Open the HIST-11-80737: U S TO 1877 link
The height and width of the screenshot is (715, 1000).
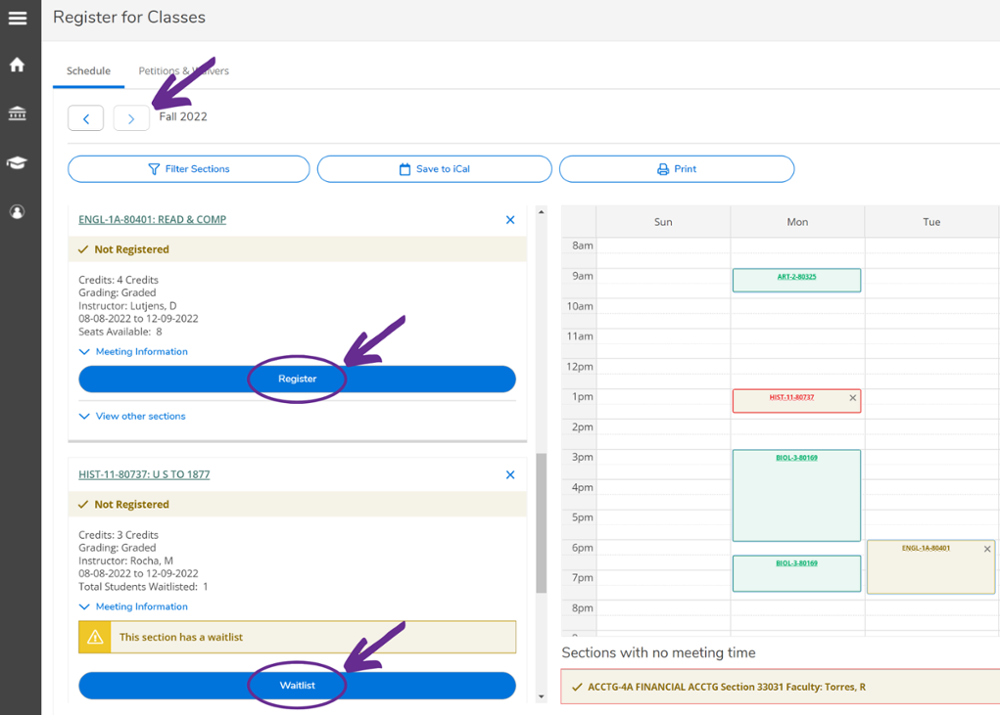(x=144, y=475)
